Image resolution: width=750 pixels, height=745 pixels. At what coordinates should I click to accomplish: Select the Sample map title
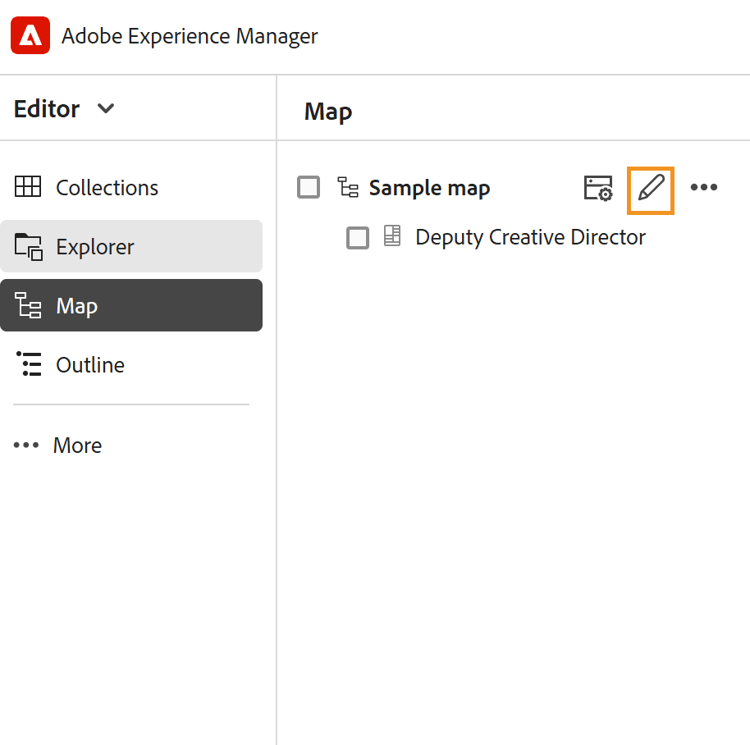[x=429, y=188]
